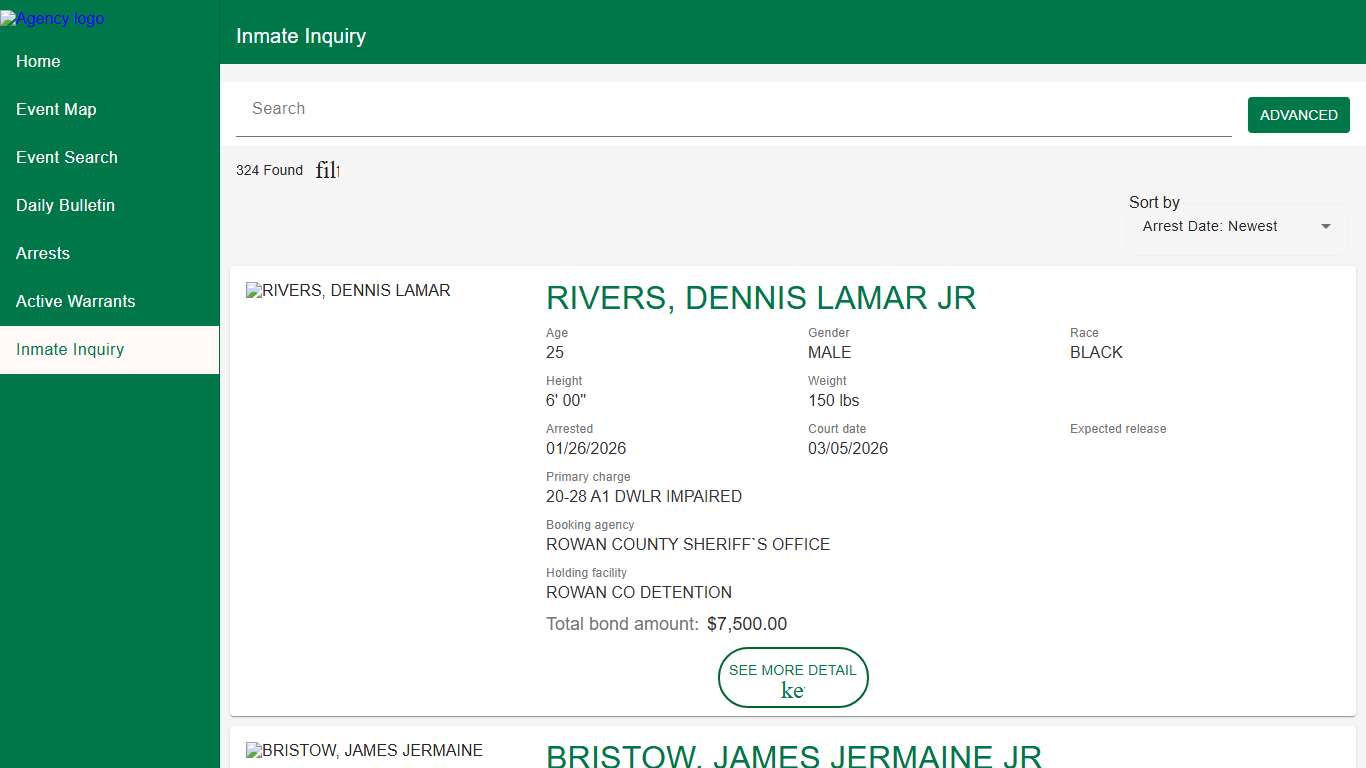Navigate to Home in the sidebar
Viewport: 1366px width, 768px height.
[x=38, y=61]
